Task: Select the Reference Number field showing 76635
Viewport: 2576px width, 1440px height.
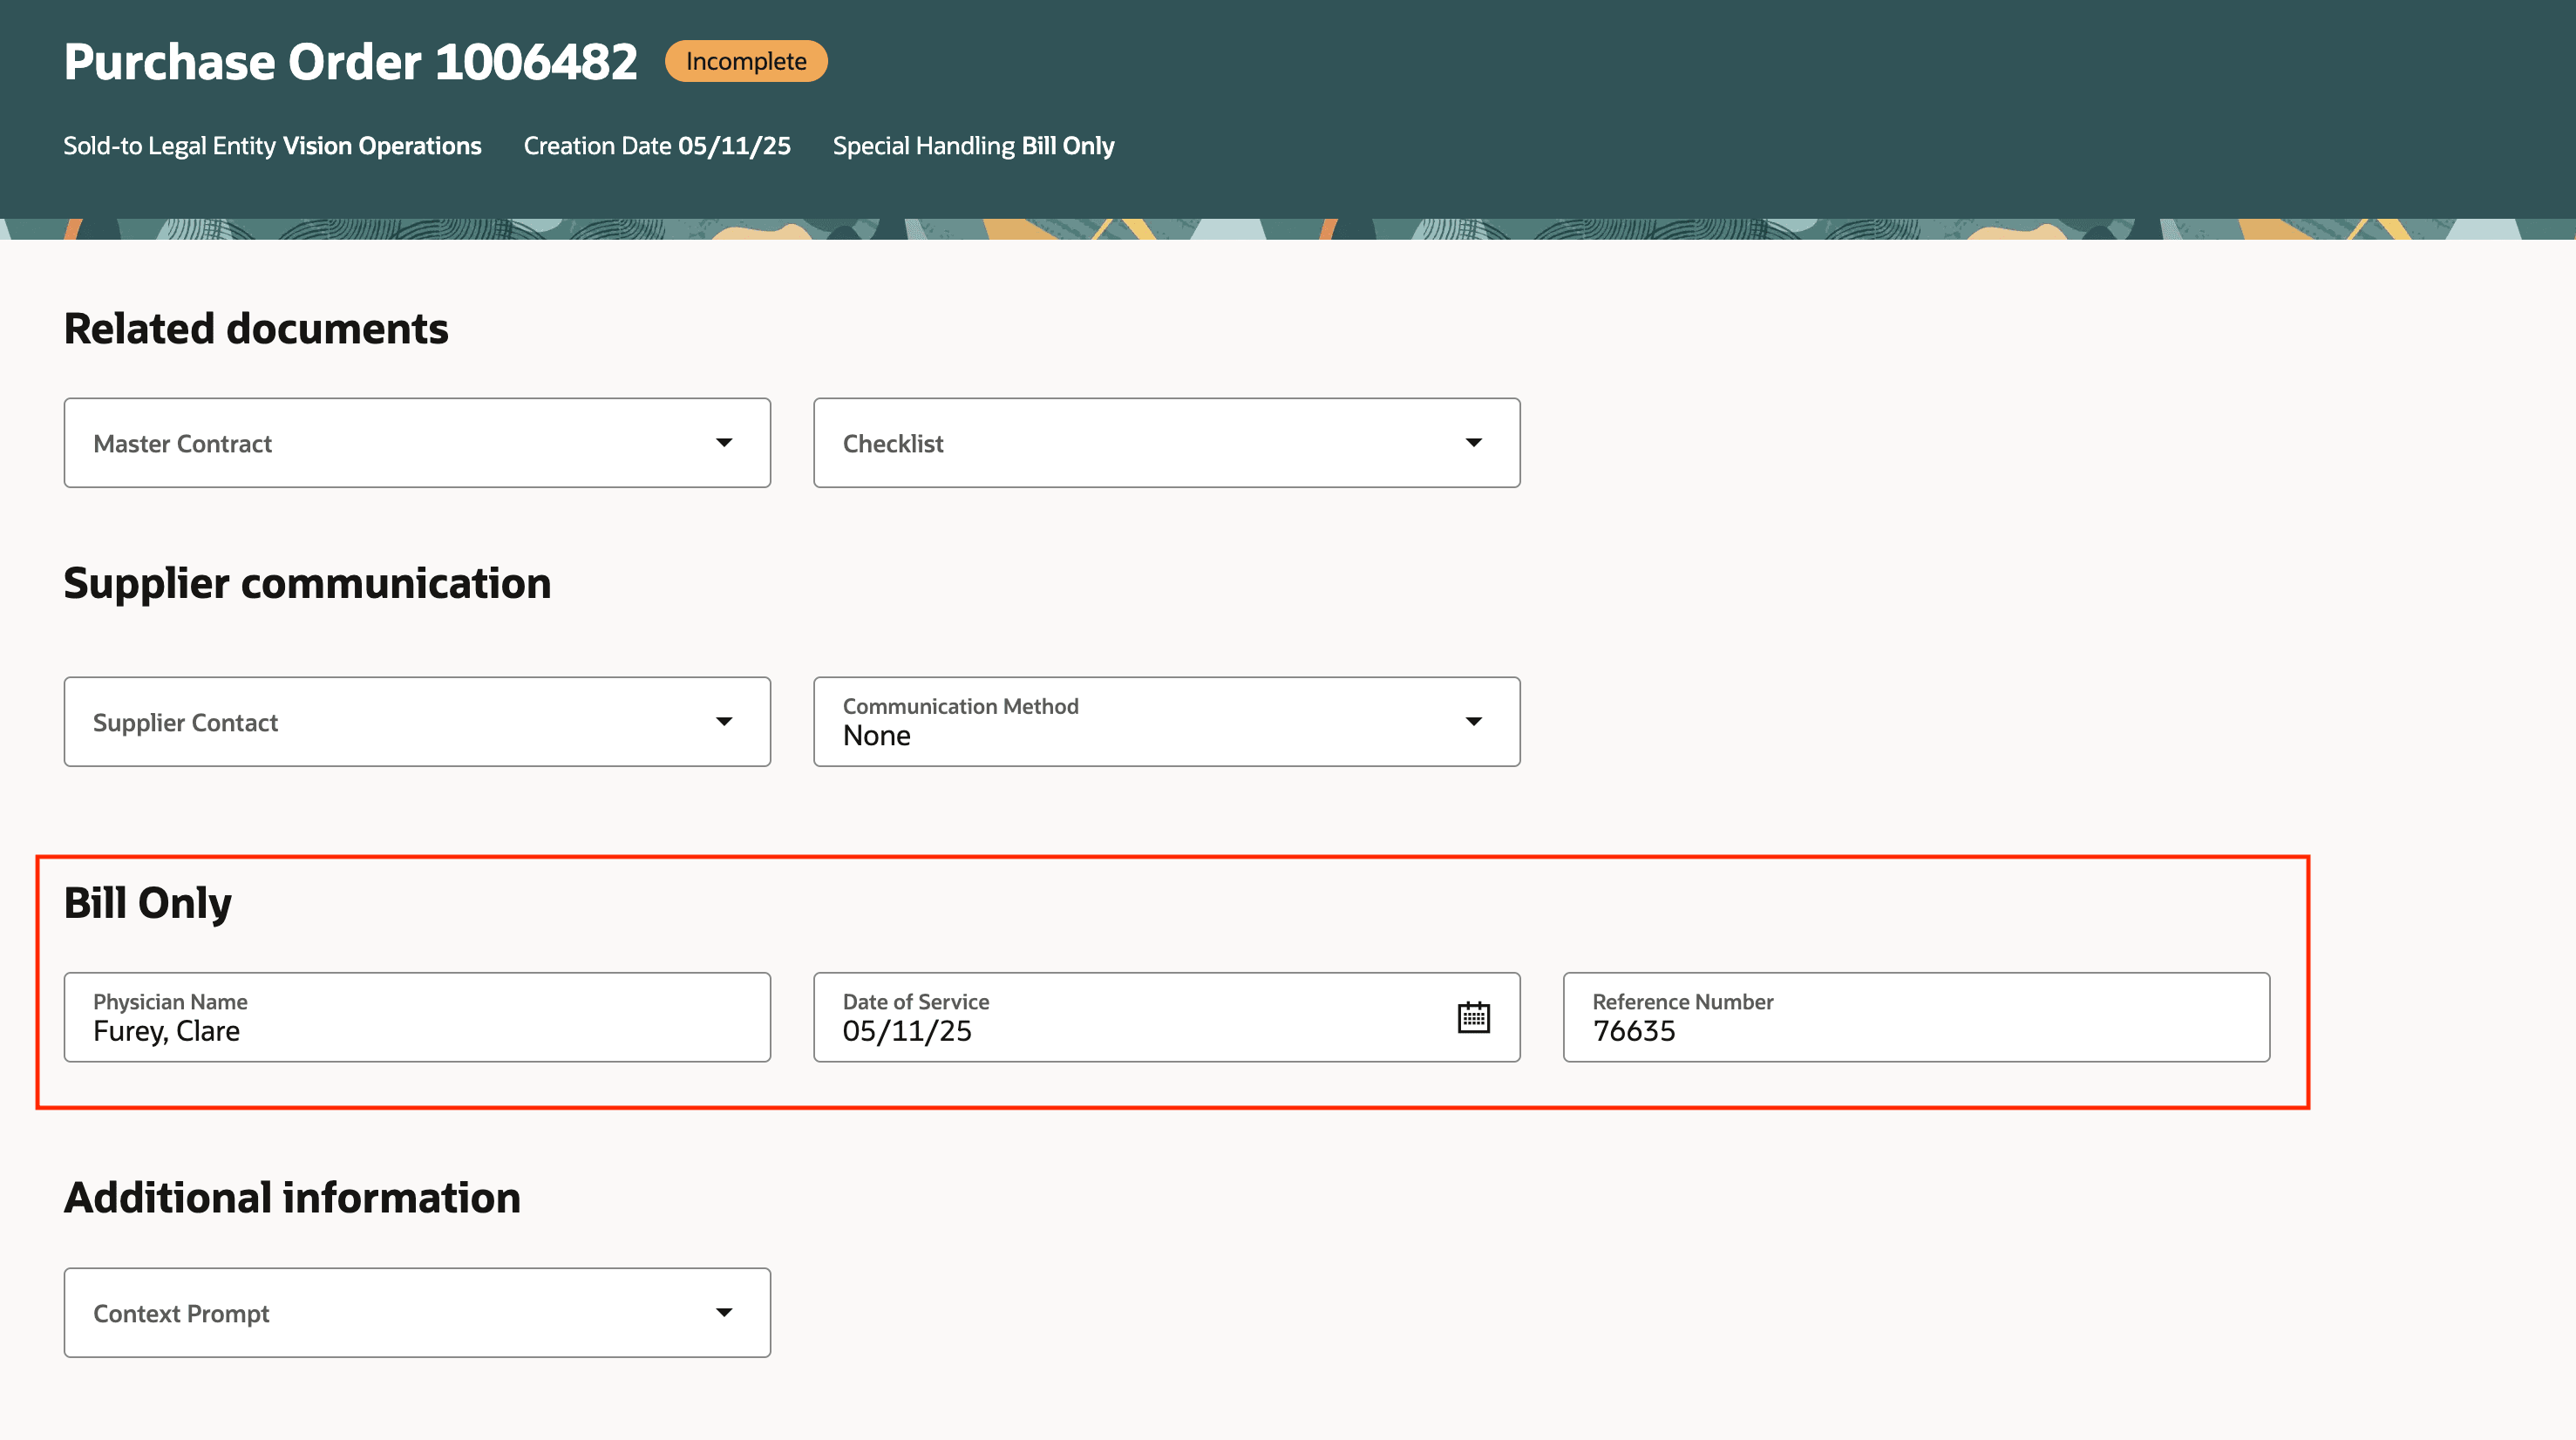Action: coord(1916,1017)
